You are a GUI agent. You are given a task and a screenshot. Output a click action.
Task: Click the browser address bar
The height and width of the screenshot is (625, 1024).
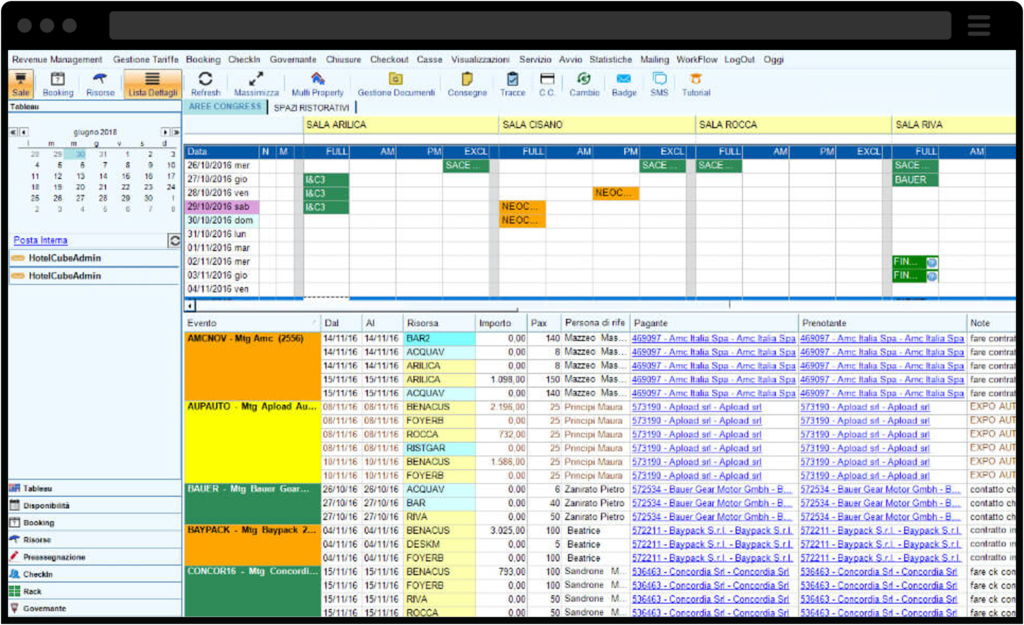[x=530, y=25]
